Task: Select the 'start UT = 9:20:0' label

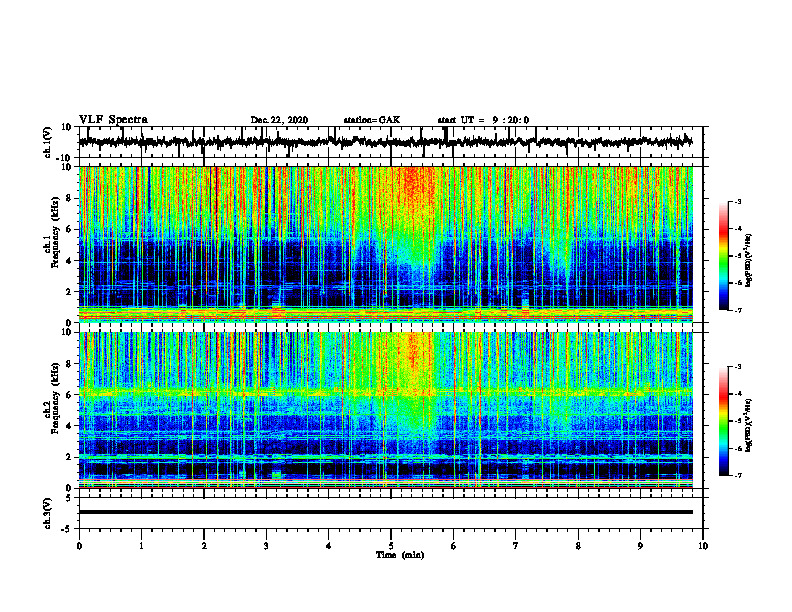Action: (x=483, y=120)
